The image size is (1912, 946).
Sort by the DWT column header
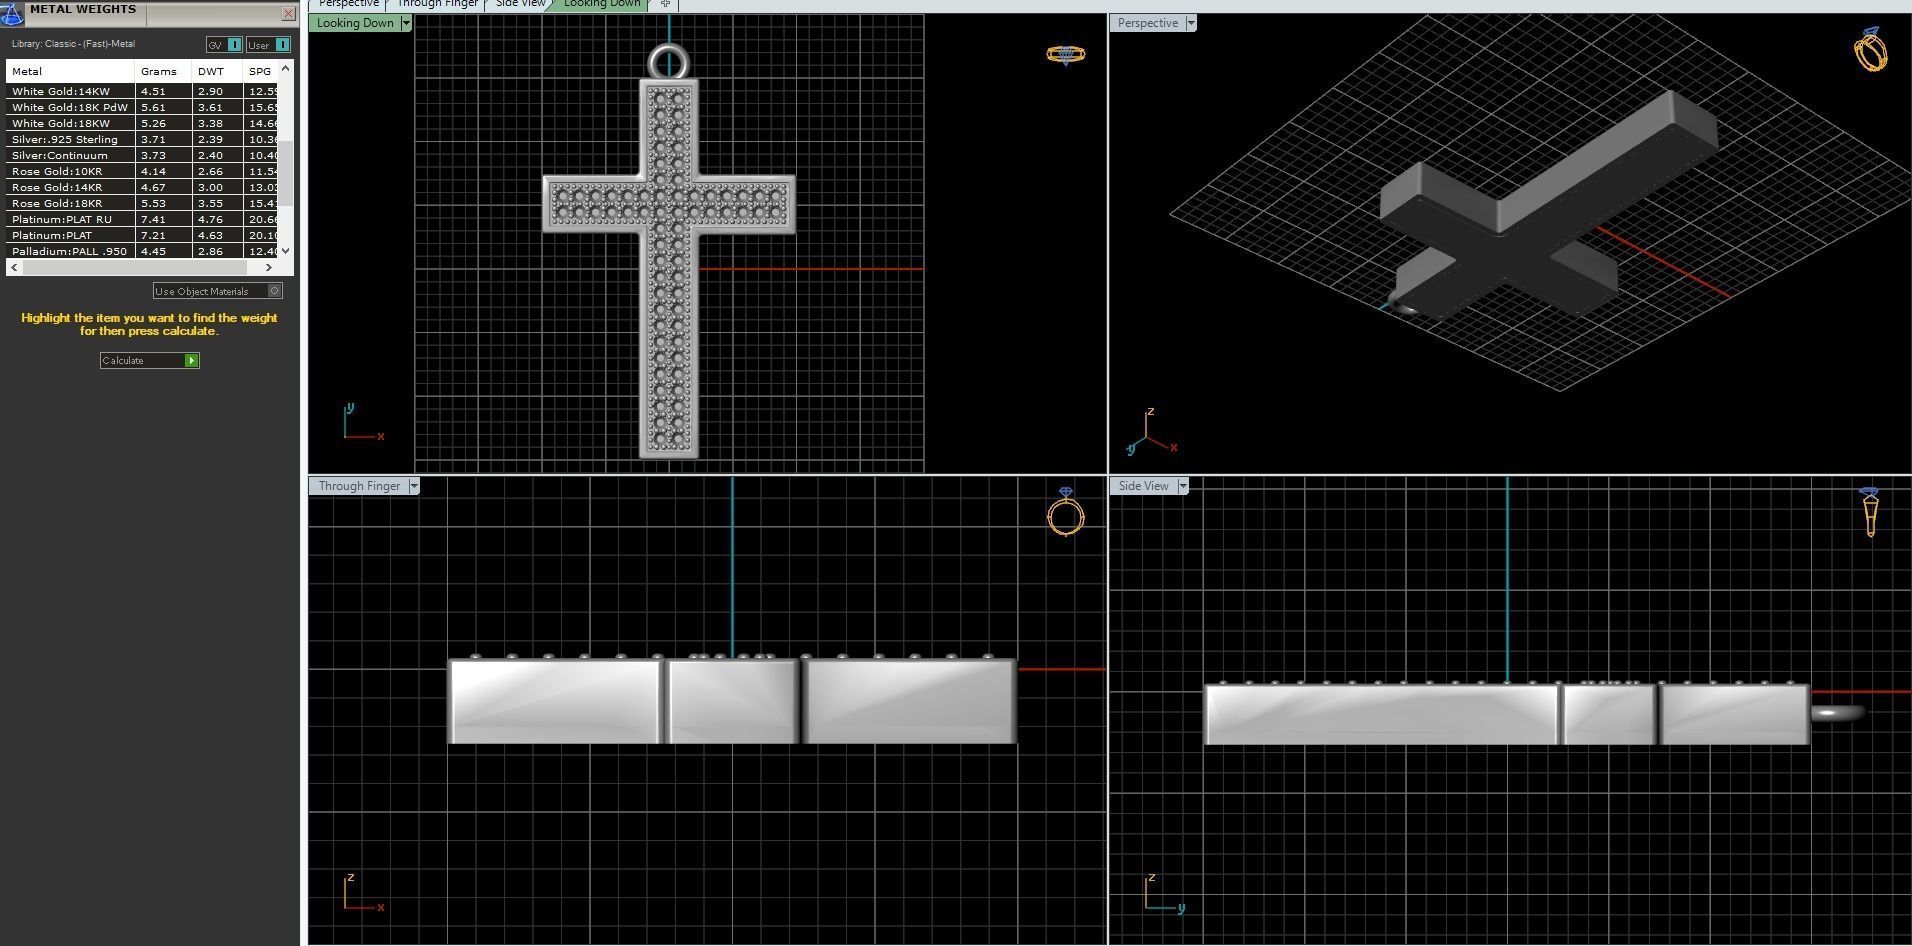click(217, 71)
